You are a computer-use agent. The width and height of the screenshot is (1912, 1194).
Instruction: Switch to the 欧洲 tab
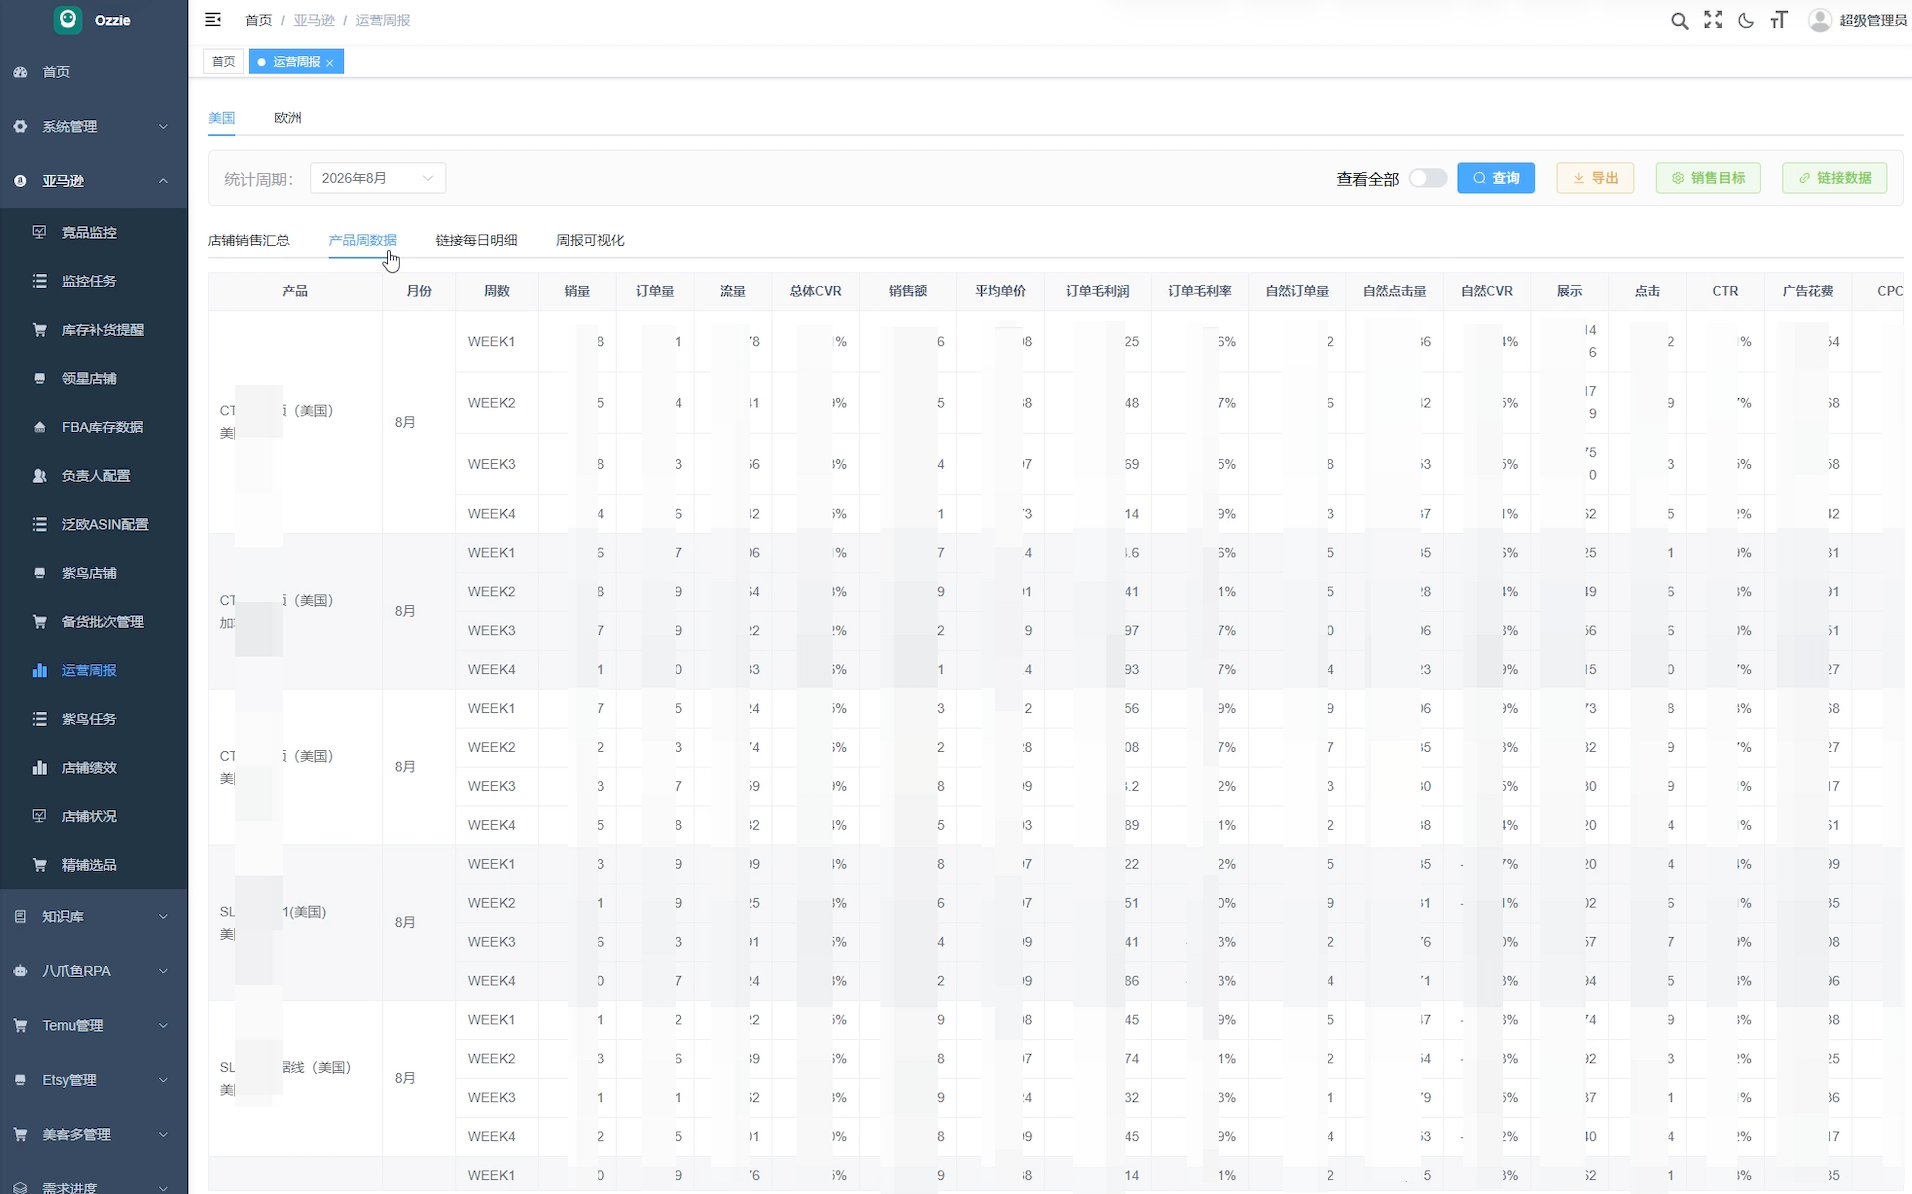tap(288, 118)
